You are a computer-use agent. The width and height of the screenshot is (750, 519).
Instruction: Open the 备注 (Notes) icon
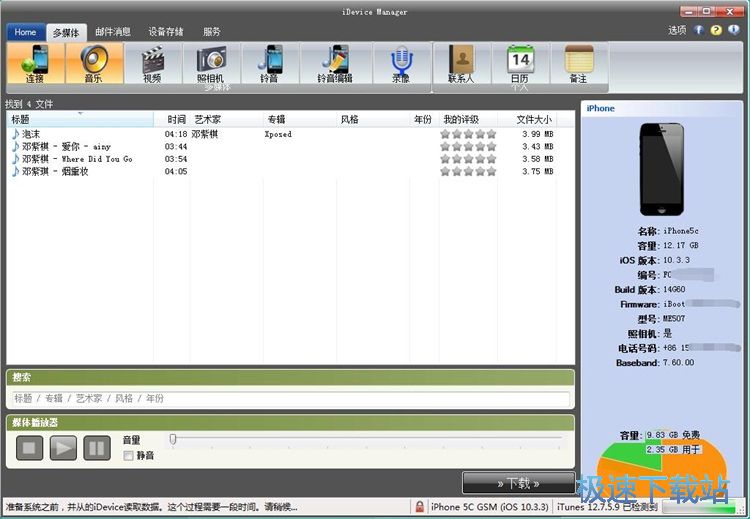pos(577,62)
